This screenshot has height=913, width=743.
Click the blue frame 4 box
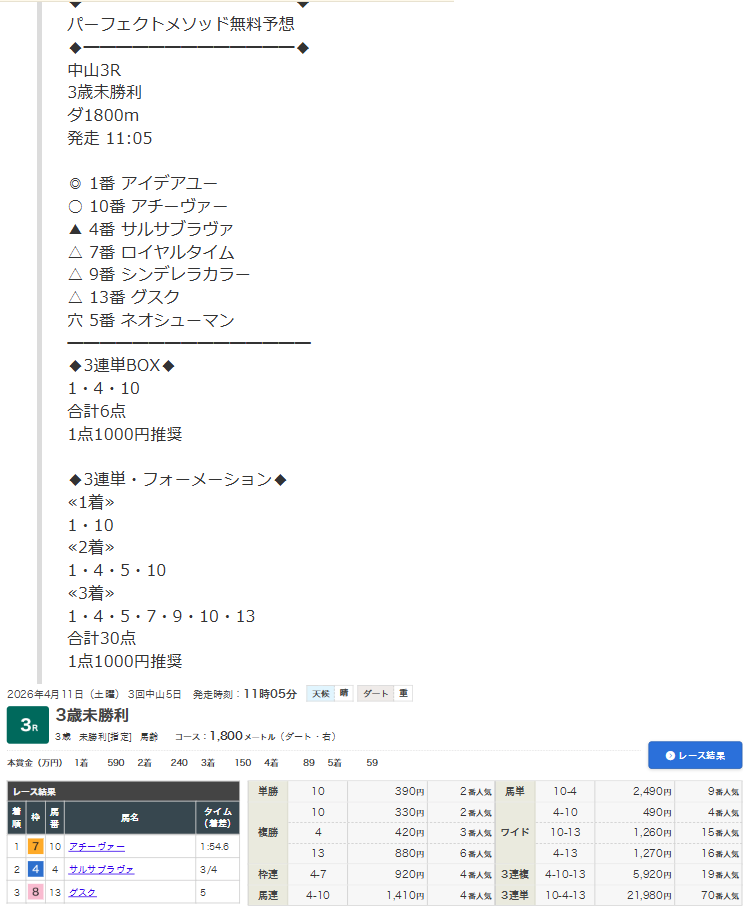tap(35, 869)
